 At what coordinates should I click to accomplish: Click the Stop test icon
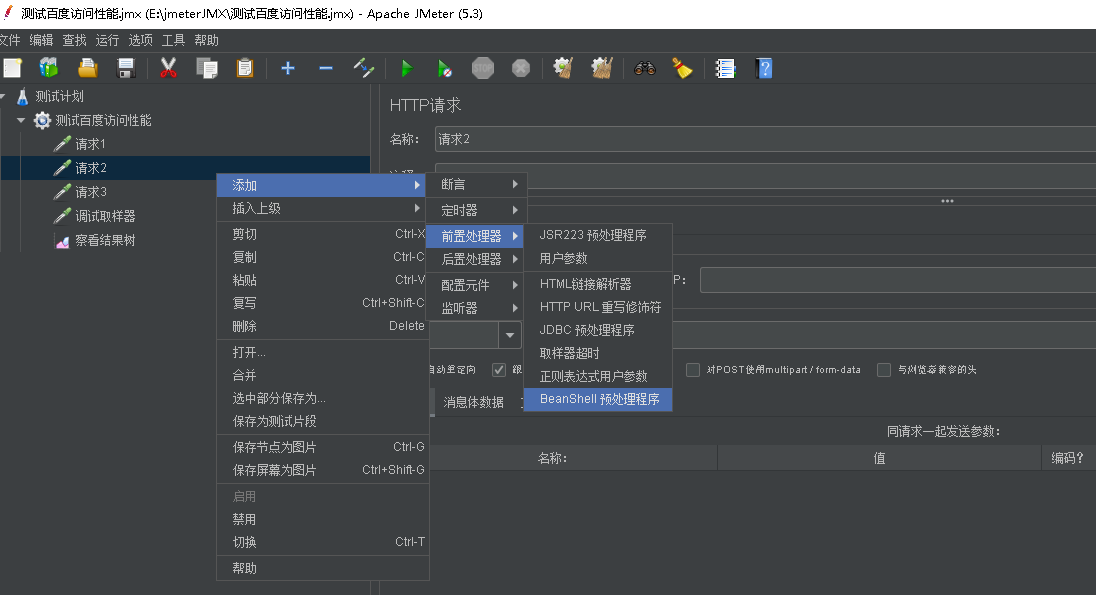tap(483, 68)
